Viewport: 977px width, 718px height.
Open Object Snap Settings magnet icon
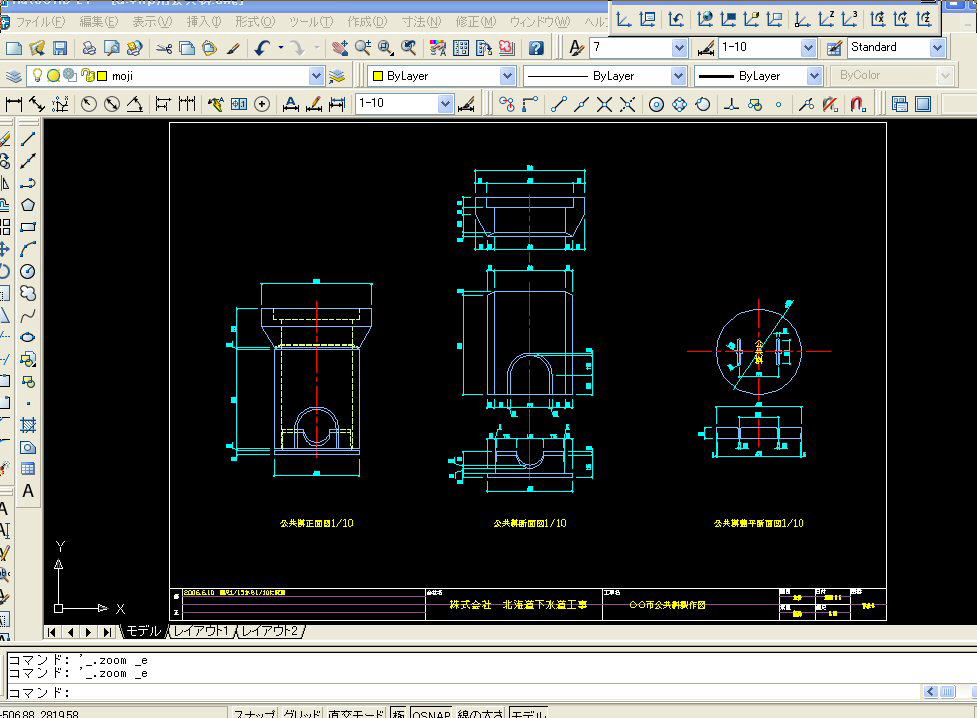pos(858,104)
